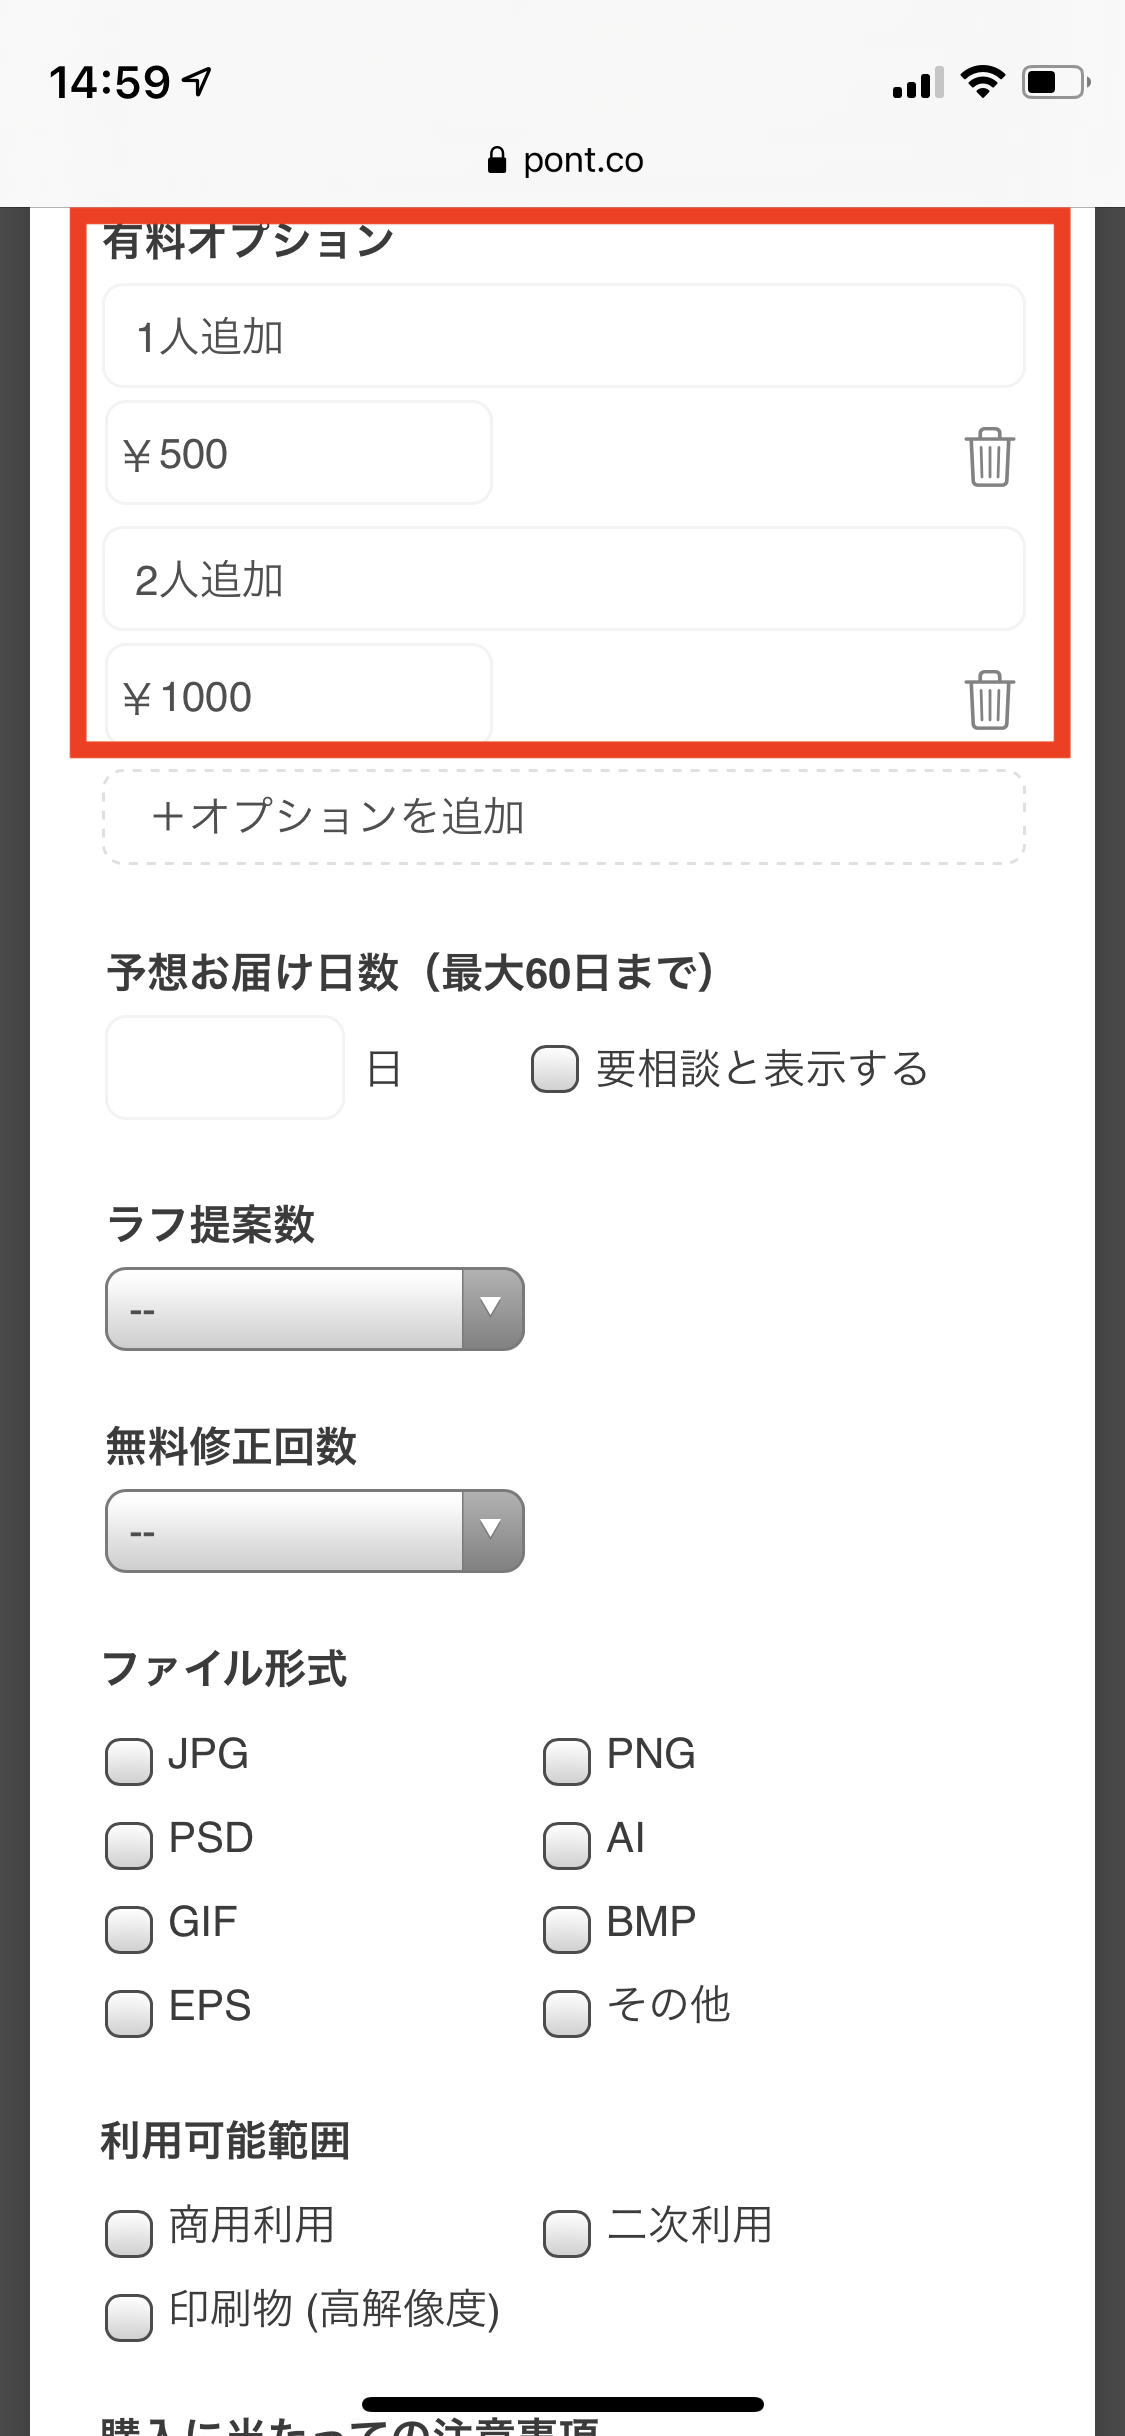Edit the ￥500 price field
The image size is (1125, 2436).
pos(299,454)
